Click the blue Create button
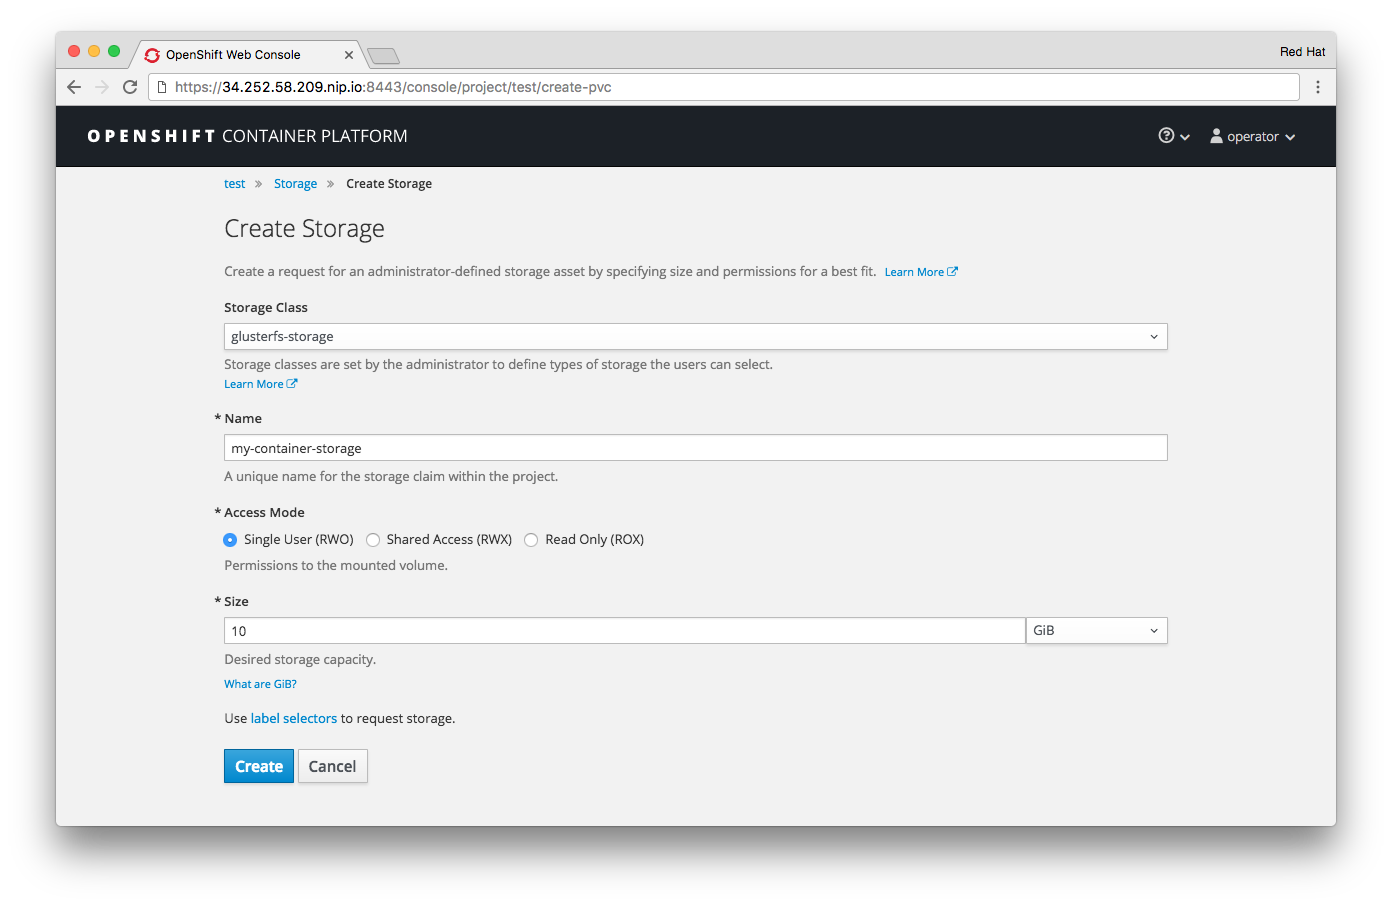This screenshot has height=906, width=1392. (x=259, y=766)
